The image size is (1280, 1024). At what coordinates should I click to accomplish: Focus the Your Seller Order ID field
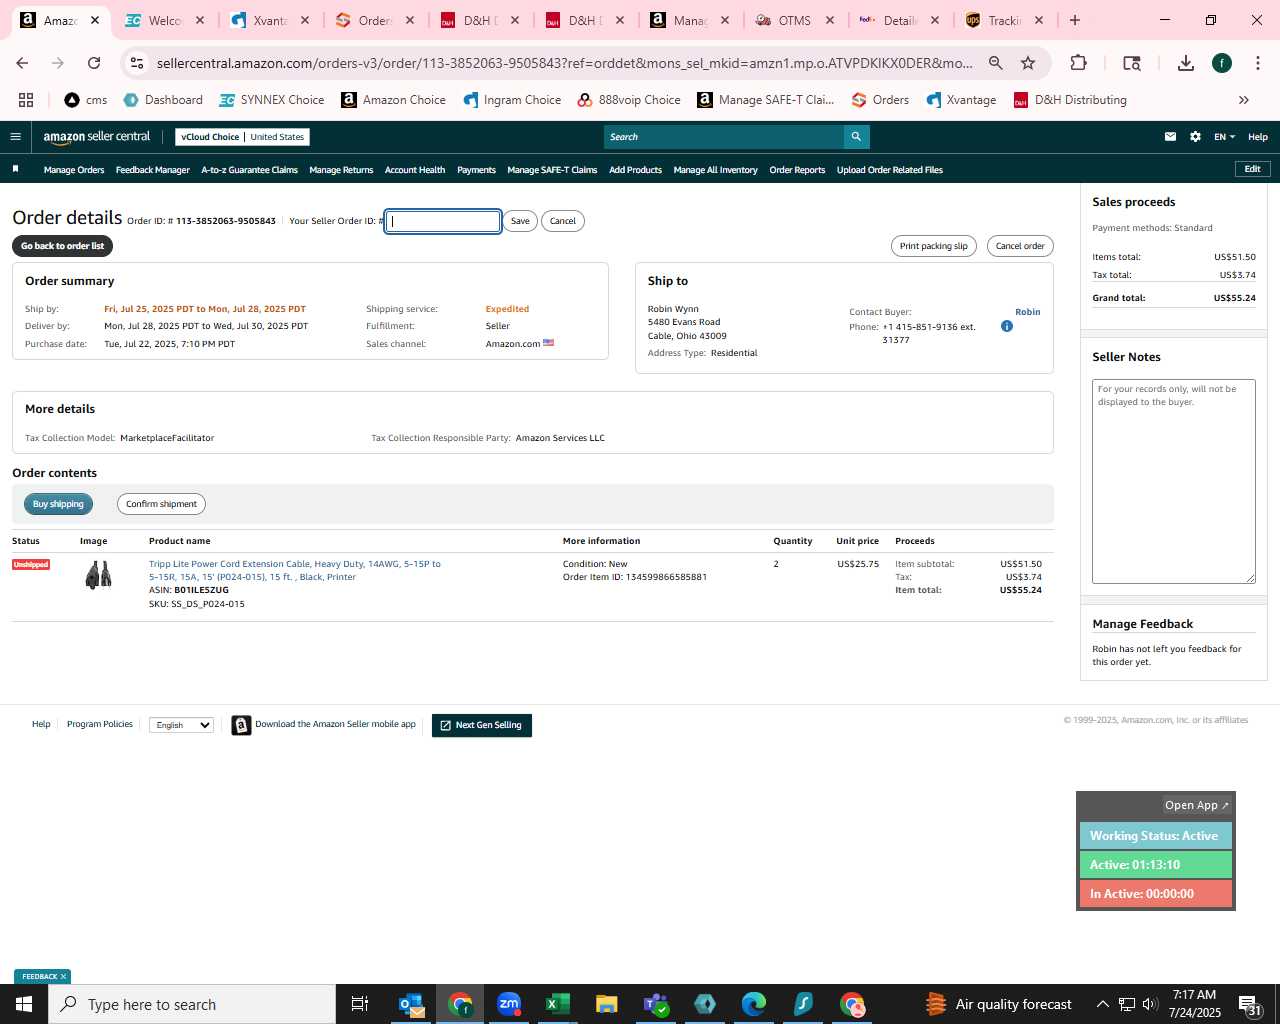point(443,221)
